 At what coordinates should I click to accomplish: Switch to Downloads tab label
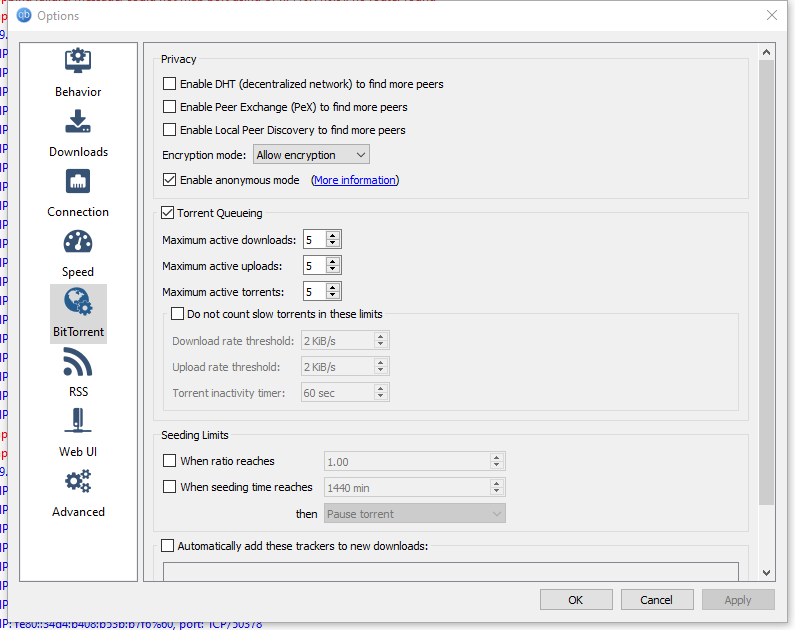tap(79, 152)
